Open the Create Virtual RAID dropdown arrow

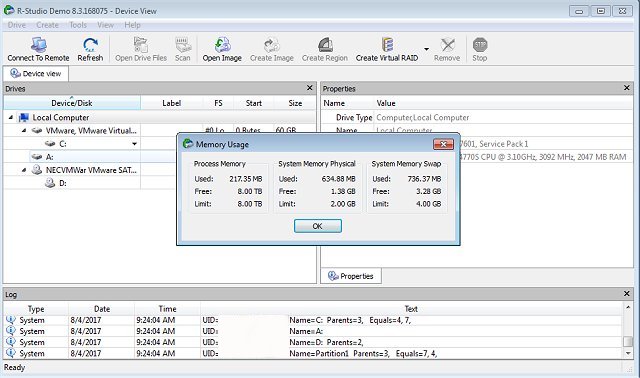click(x=427, y=49)
